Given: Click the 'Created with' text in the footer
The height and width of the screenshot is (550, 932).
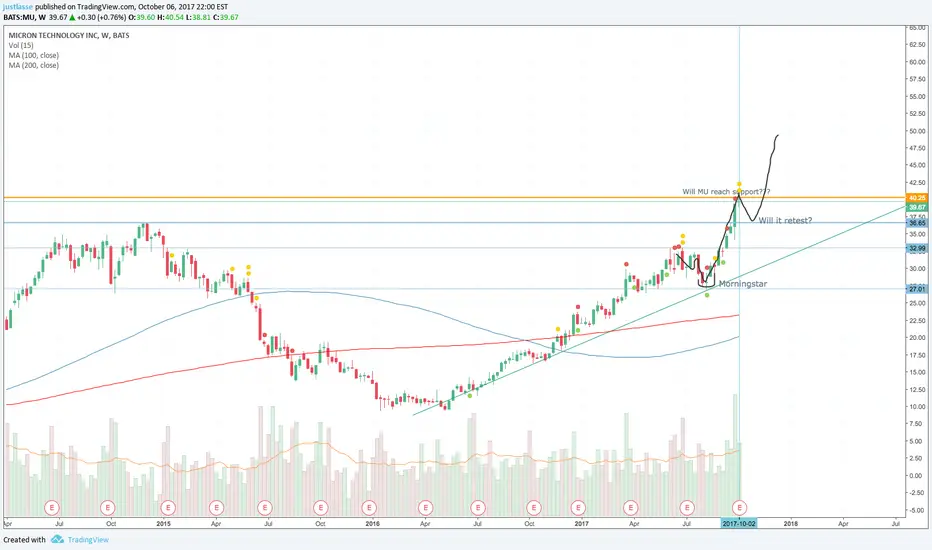Looking at the screenshot, I should pos(24,540).
